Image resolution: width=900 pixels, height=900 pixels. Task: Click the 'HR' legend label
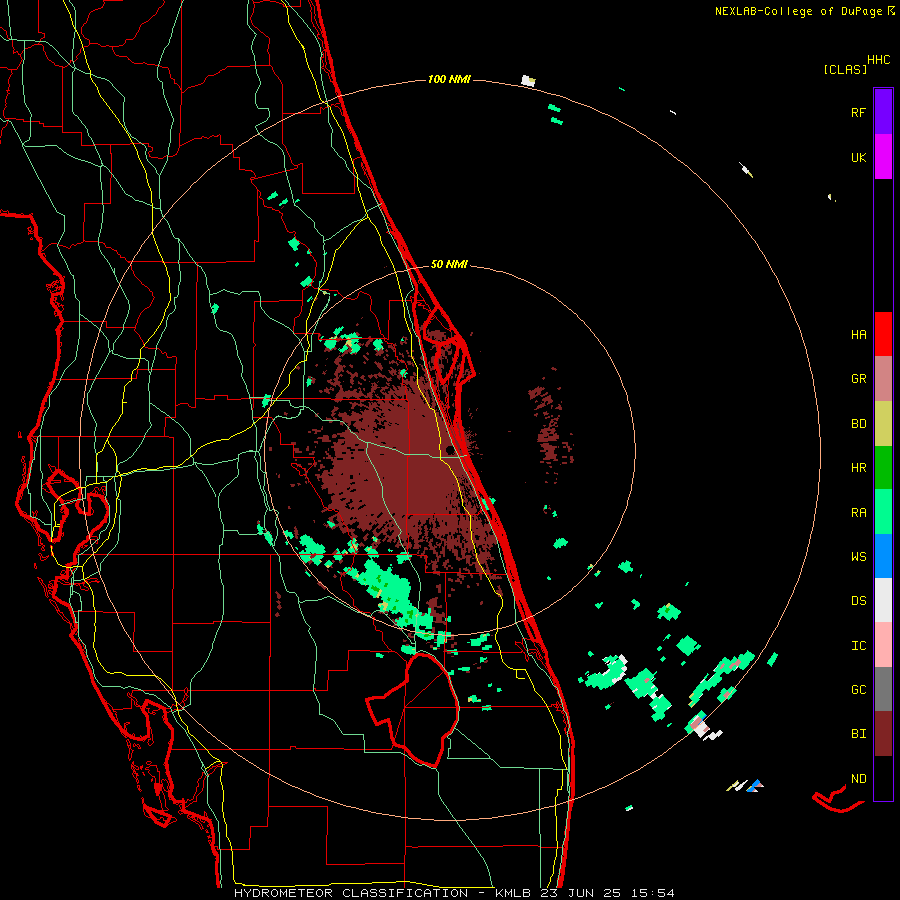point(858,467)
